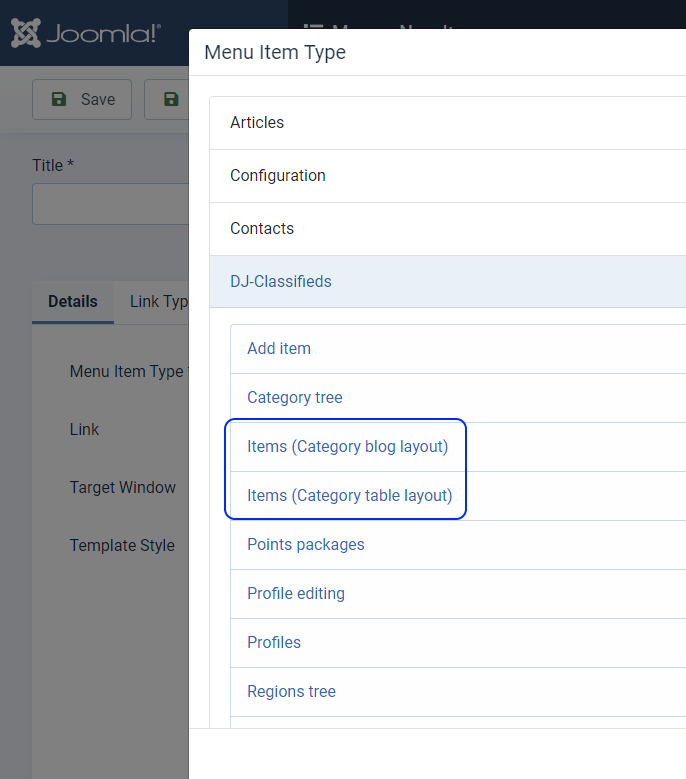Choose the Profiles menu type
This screenshot has height=779, width=686.
(x=458, y=643)
